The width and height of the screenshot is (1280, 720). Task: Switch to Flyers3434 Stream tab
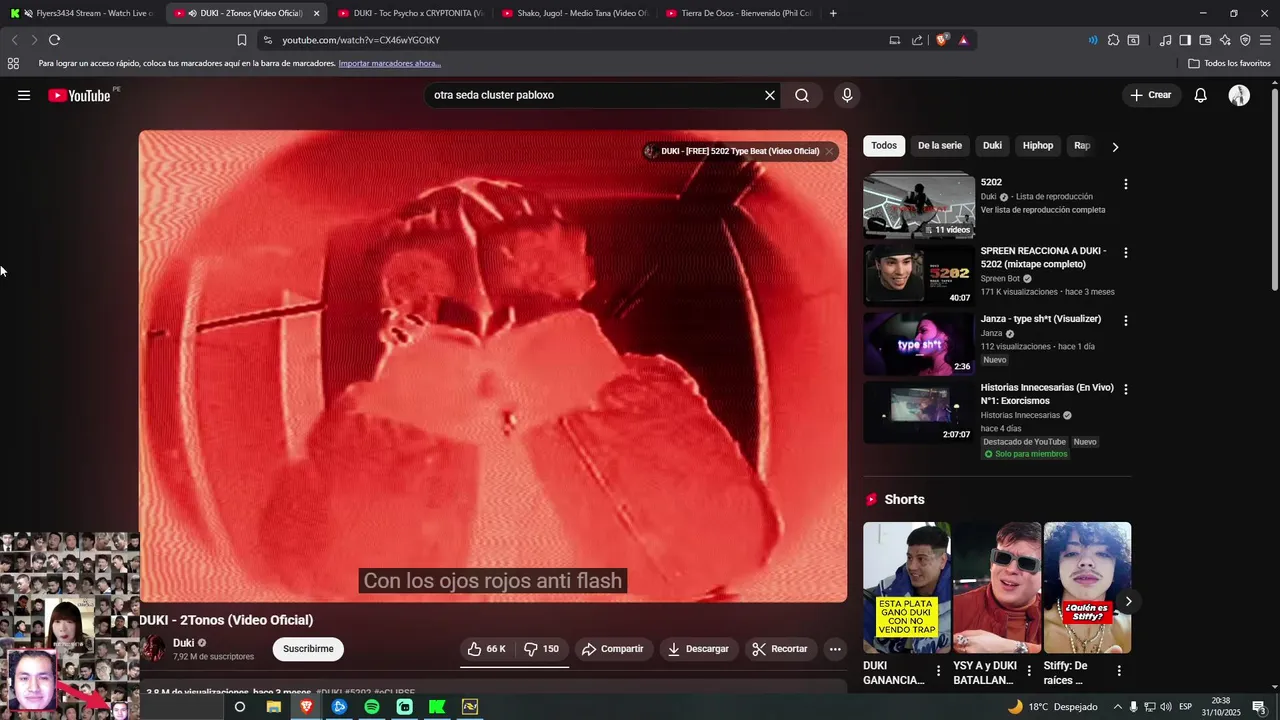click(82, 13)
